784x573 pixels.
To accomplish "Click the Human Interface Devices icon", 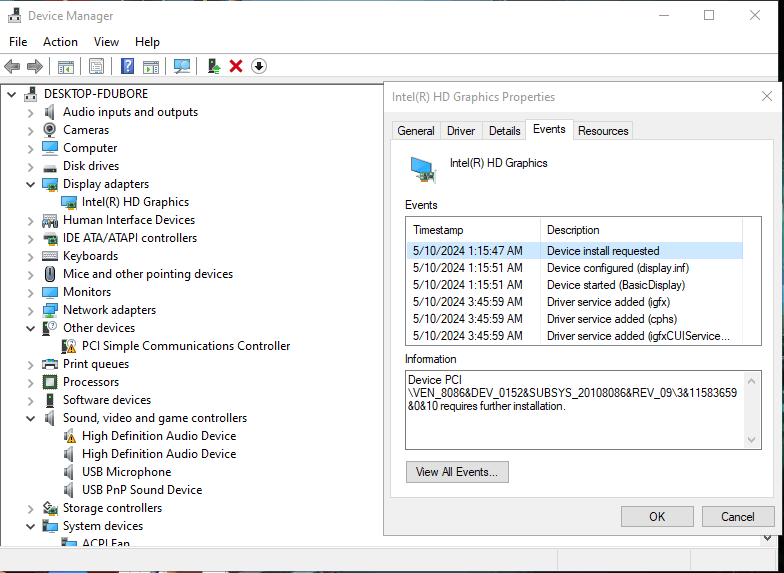I will 50,220.
